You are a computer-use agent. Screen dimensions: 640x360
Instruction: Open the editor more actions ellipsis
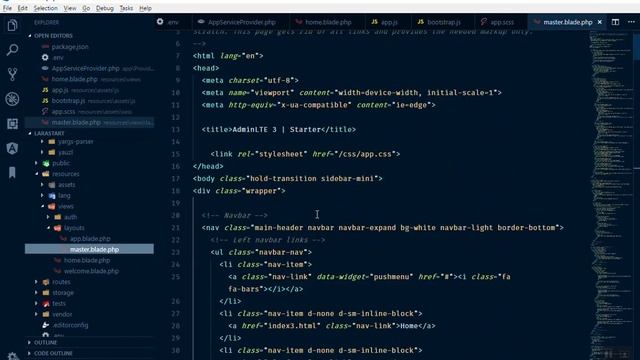click(631, 22)
